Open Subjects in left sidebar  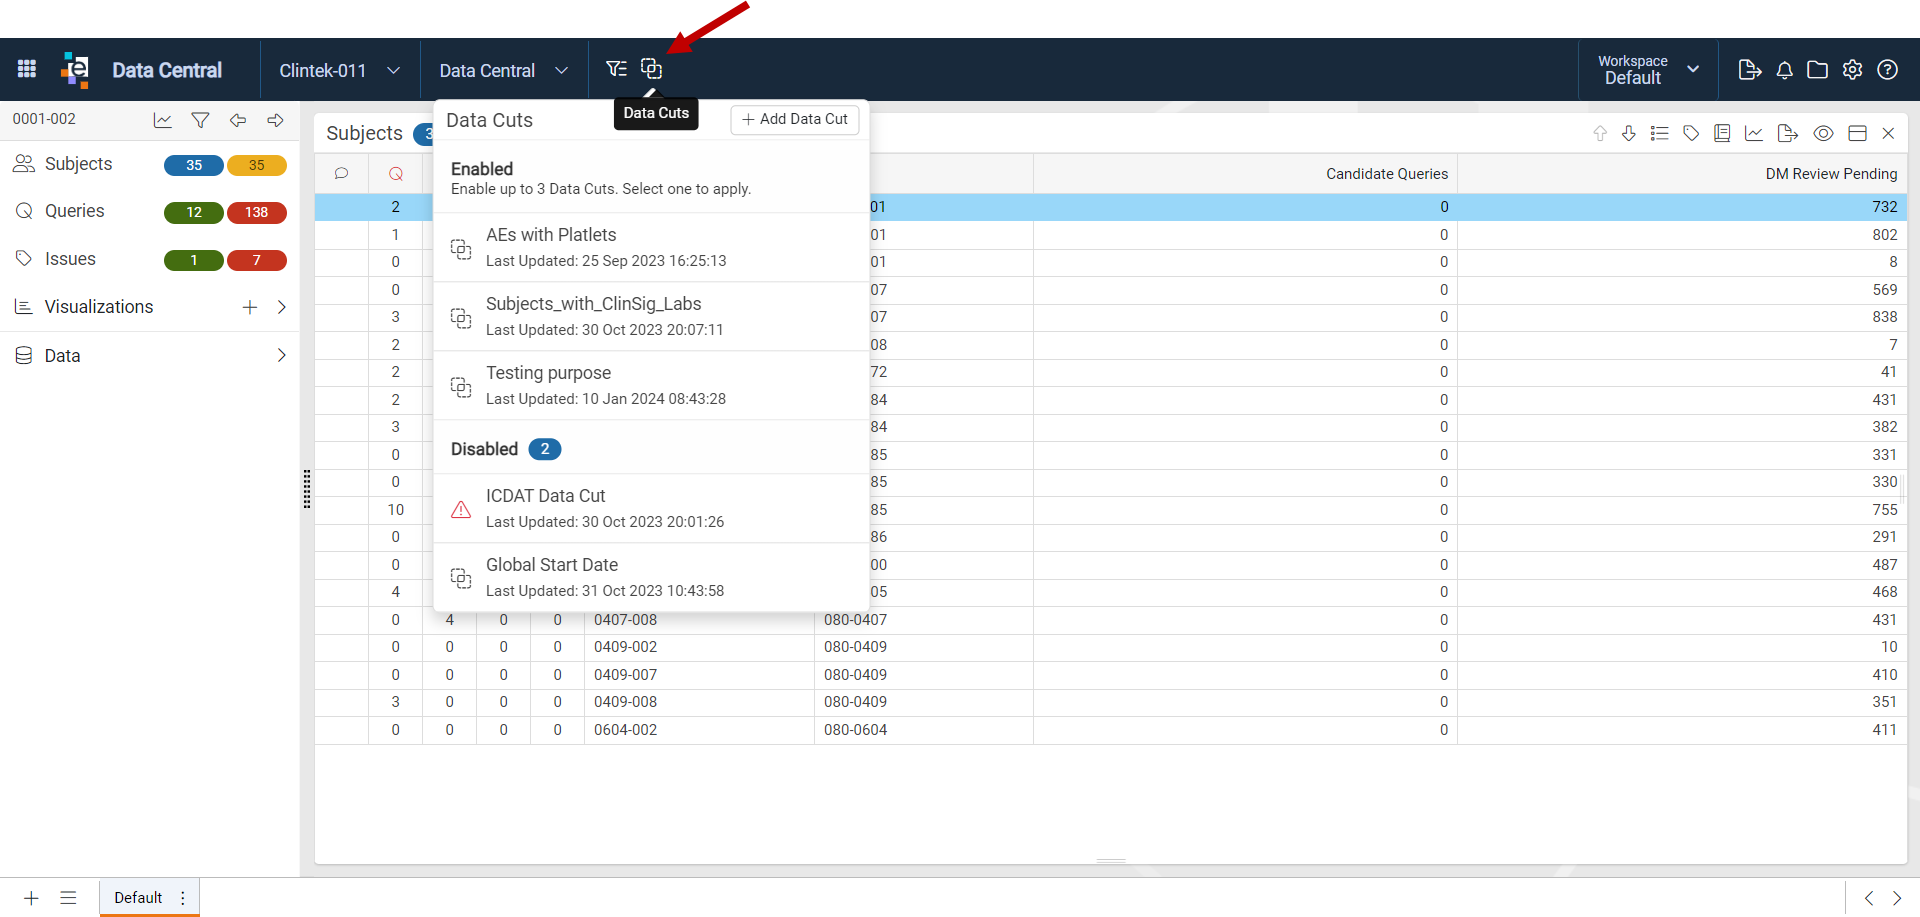[x=78, y=164]
